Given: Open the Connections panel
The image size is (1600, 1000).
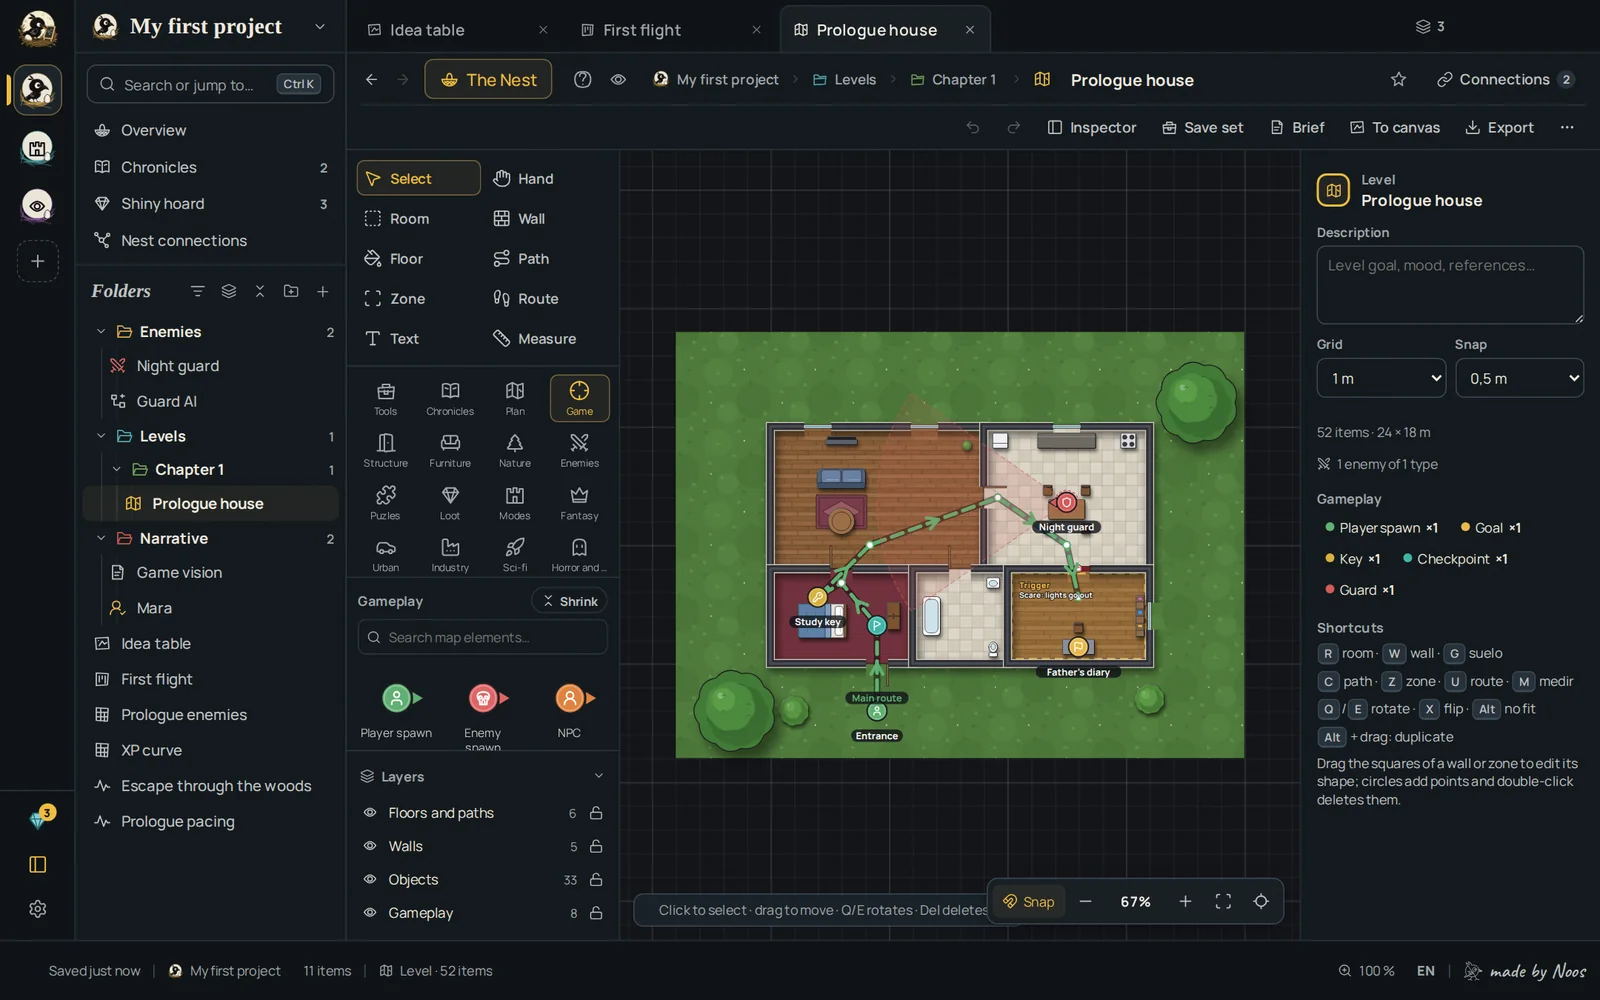Looking at the screenshot, I should point(1506,79).
